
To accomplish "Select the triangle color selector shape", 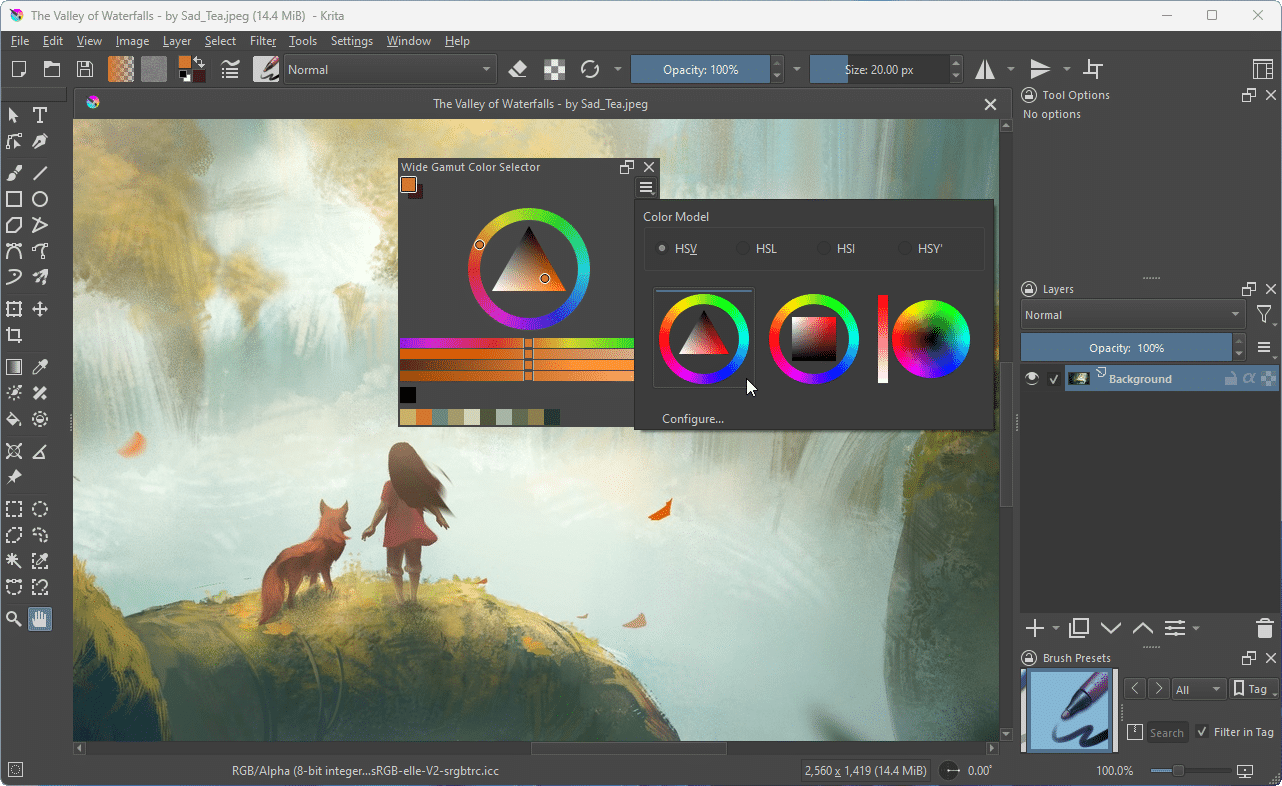I will pyautogui.click(x=703, y=338).
